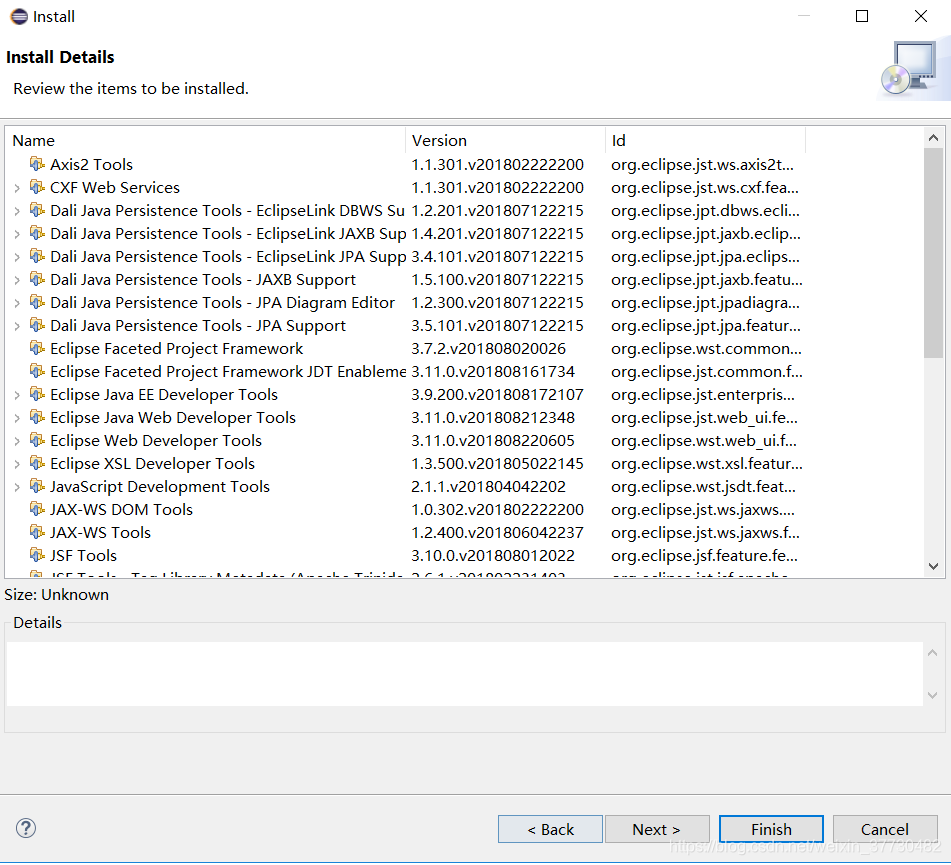Click the Eclipse logo in the title bar
Viewport: 951px width, 865px height.
click(19, 16)
